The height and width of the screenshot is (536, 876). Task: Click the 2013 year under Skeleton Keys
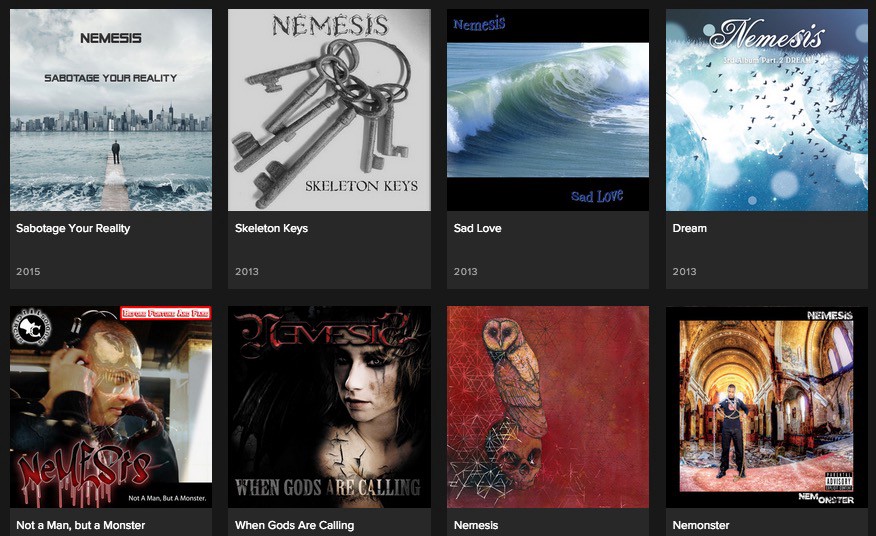(246, 272)
